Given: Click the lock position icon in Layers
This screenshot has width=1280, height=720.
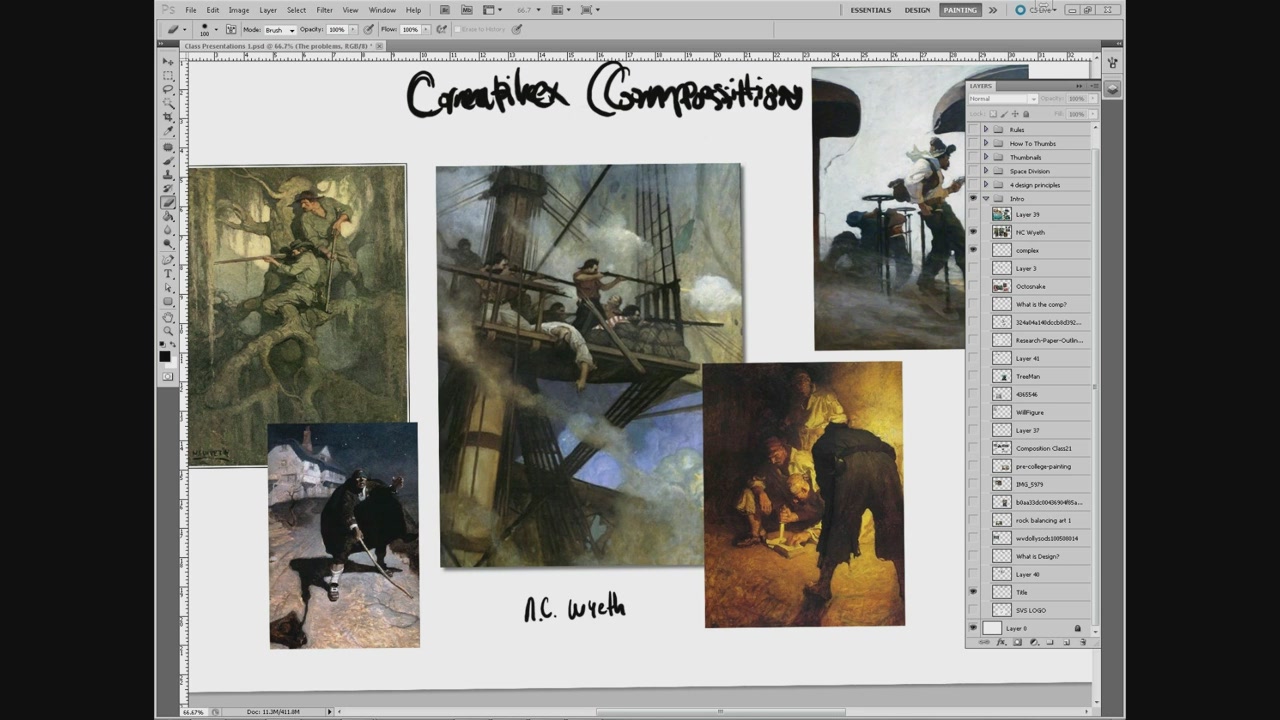Looking at the screenshot, I should [1015, 114].
